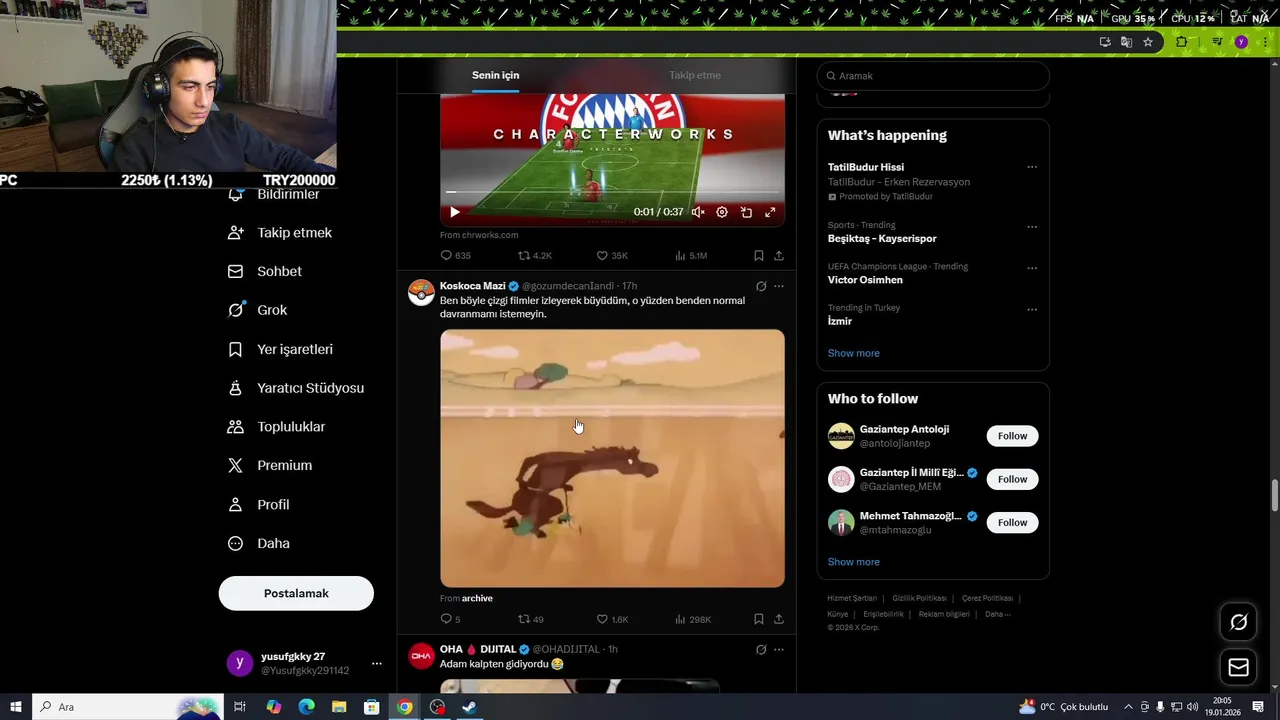View analytics showing 5.1M views
The image size is (1280, 720).
[691, 256]
